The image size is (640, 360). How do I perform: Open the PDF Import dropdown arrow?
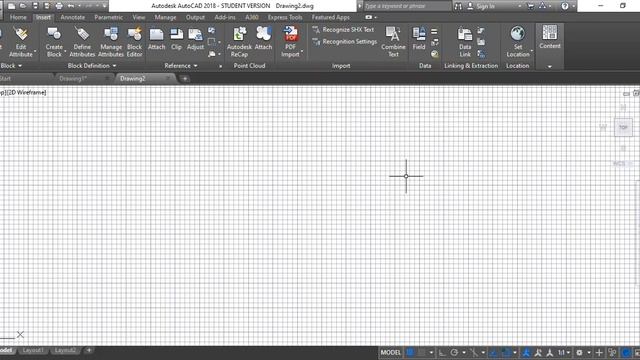(302, 52)
